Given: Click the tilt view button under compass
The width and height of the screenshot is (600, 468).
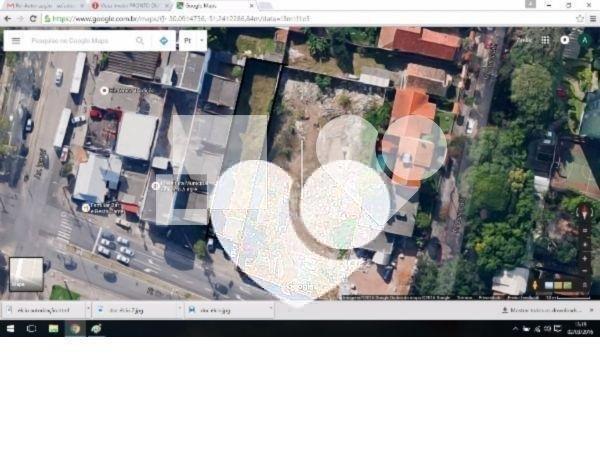Looking at the screenshot, I should [x=585, y=231].
